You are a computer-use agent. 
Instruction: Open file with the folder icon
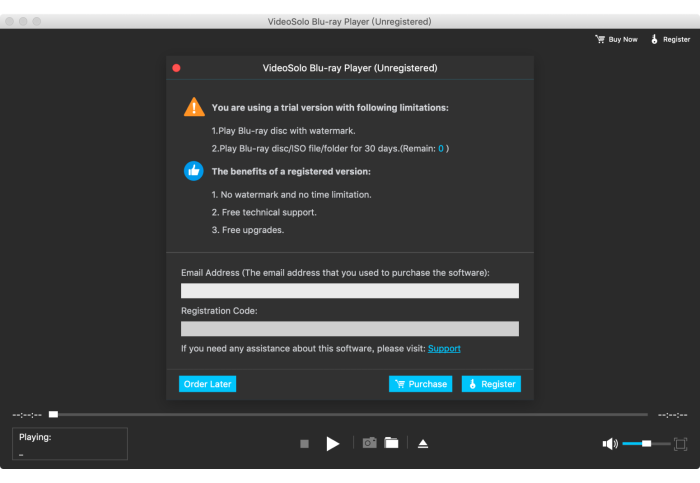pos(392,442)
